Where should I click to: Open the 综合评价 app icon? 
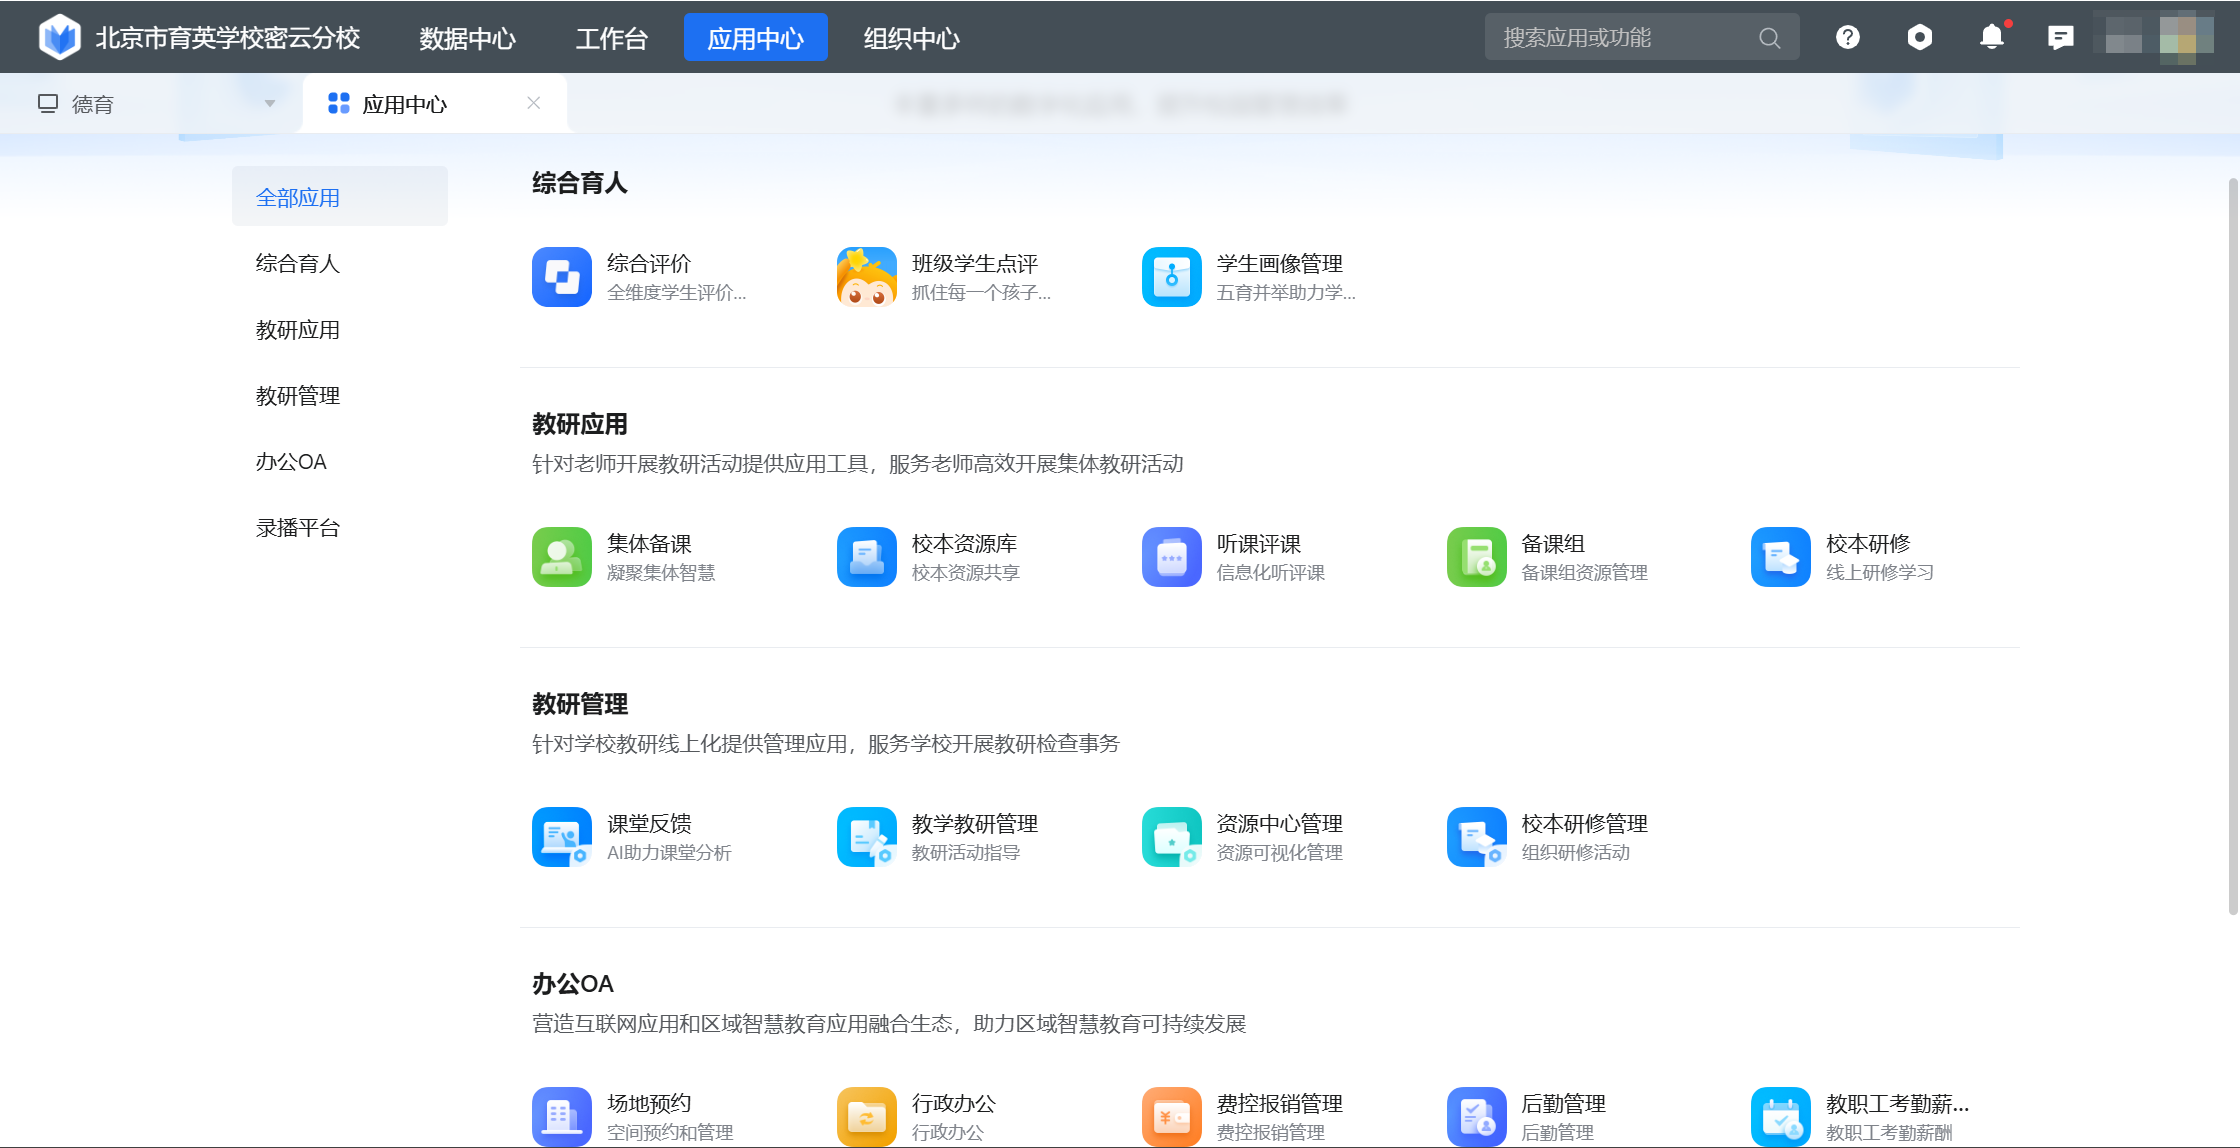click(x=562, y=277)
